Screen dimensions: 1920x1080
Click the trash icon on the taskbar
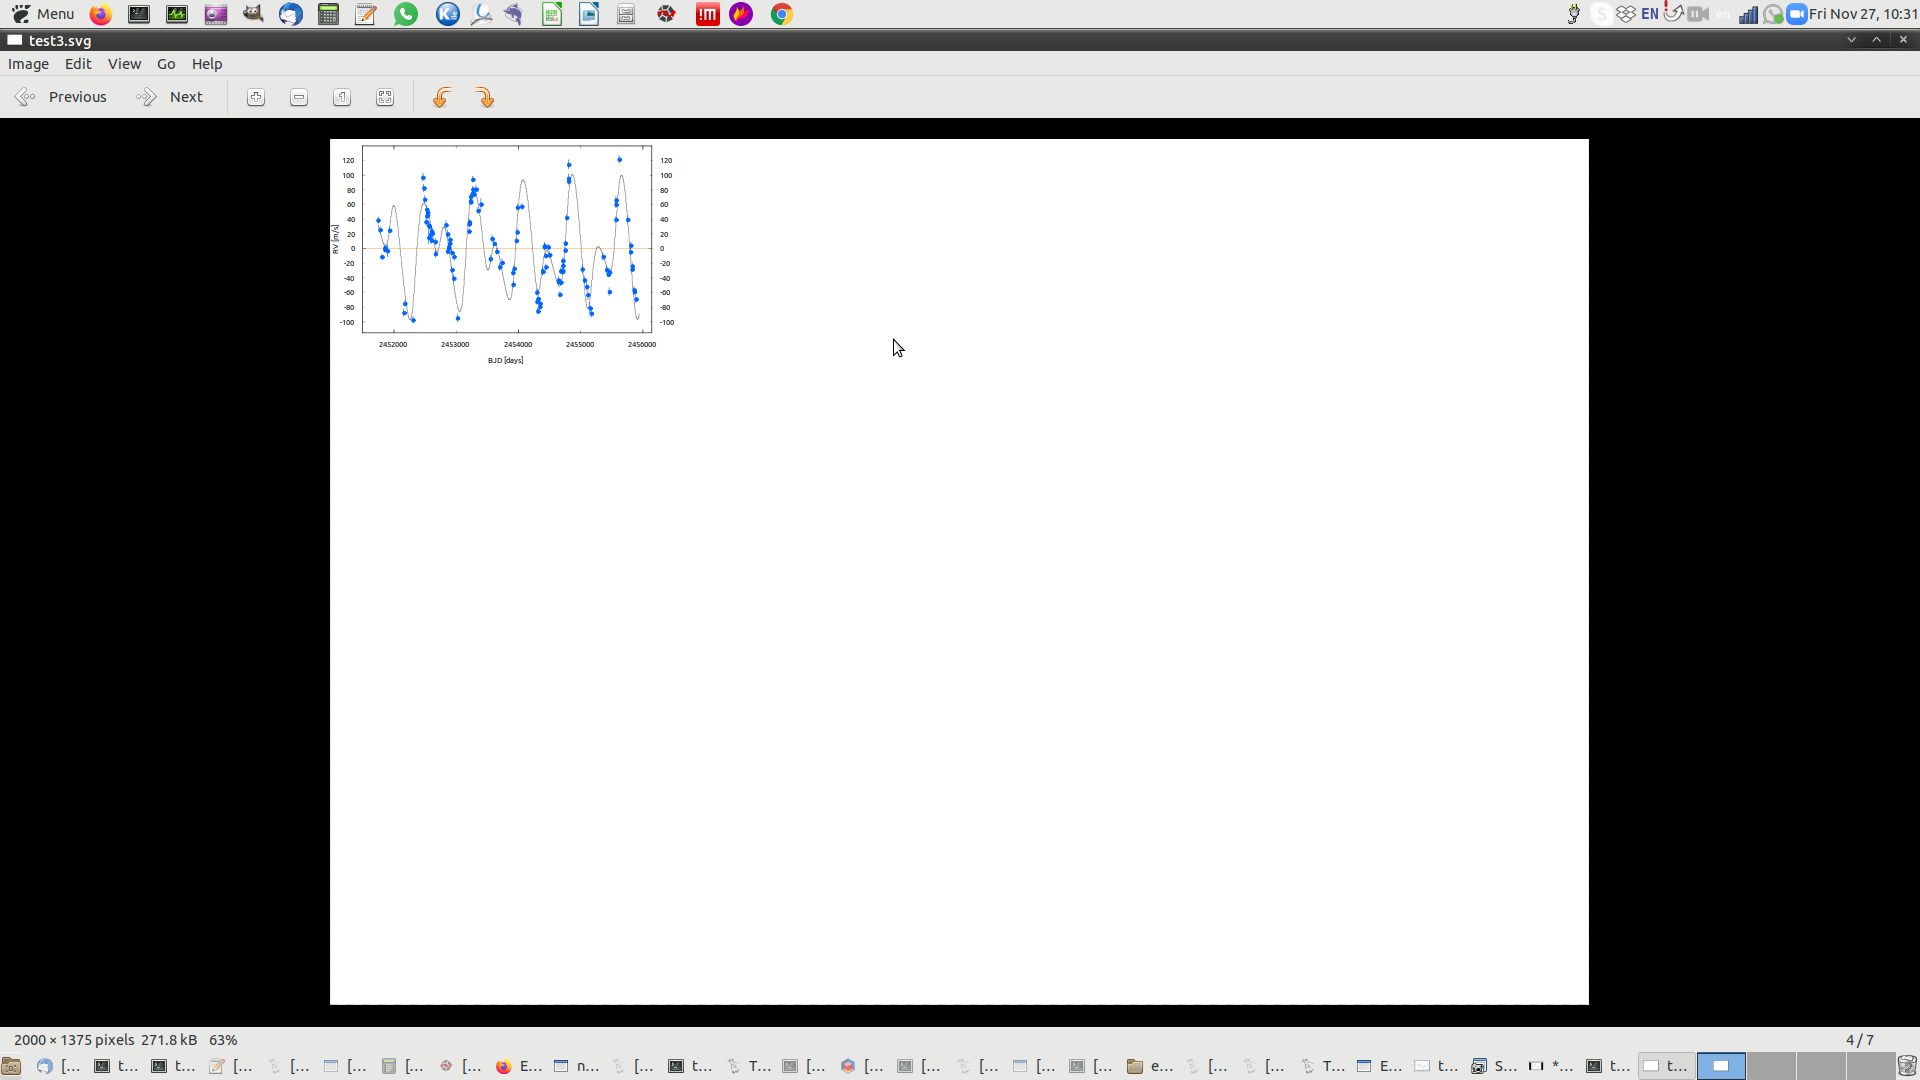tap(1907, 1066)
